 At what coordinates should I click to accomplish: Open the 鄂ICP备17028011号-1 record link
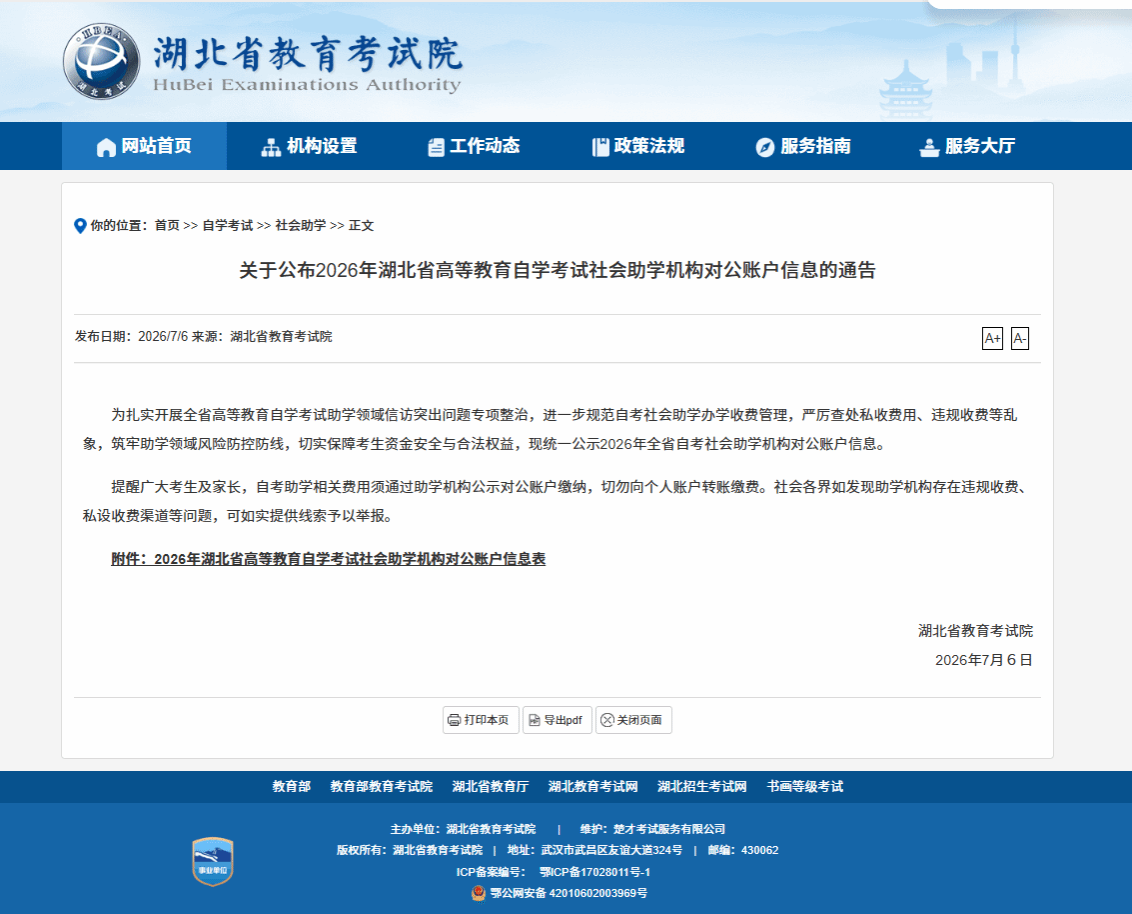(595, 872)
